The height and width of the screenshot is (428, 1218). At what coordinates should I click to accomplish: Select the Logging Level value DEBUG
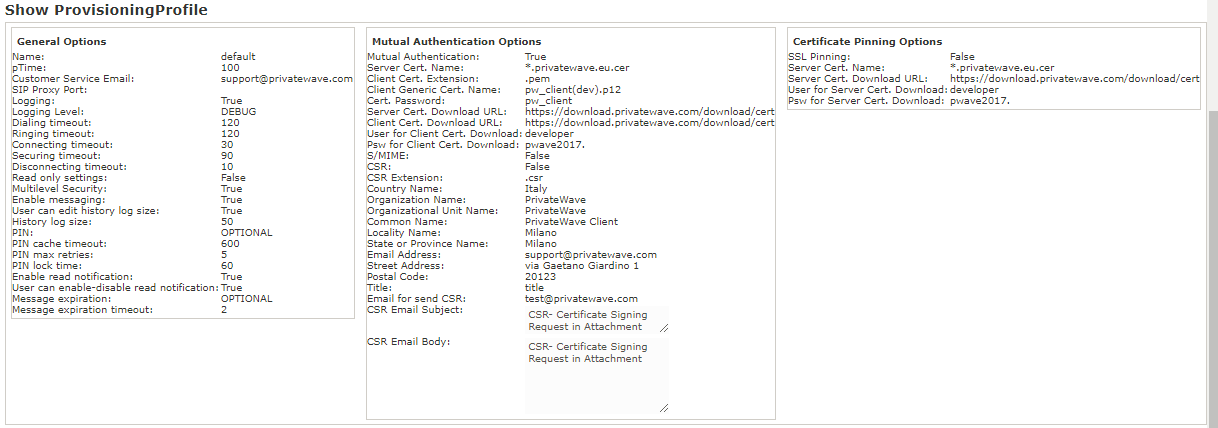[239, 112]
